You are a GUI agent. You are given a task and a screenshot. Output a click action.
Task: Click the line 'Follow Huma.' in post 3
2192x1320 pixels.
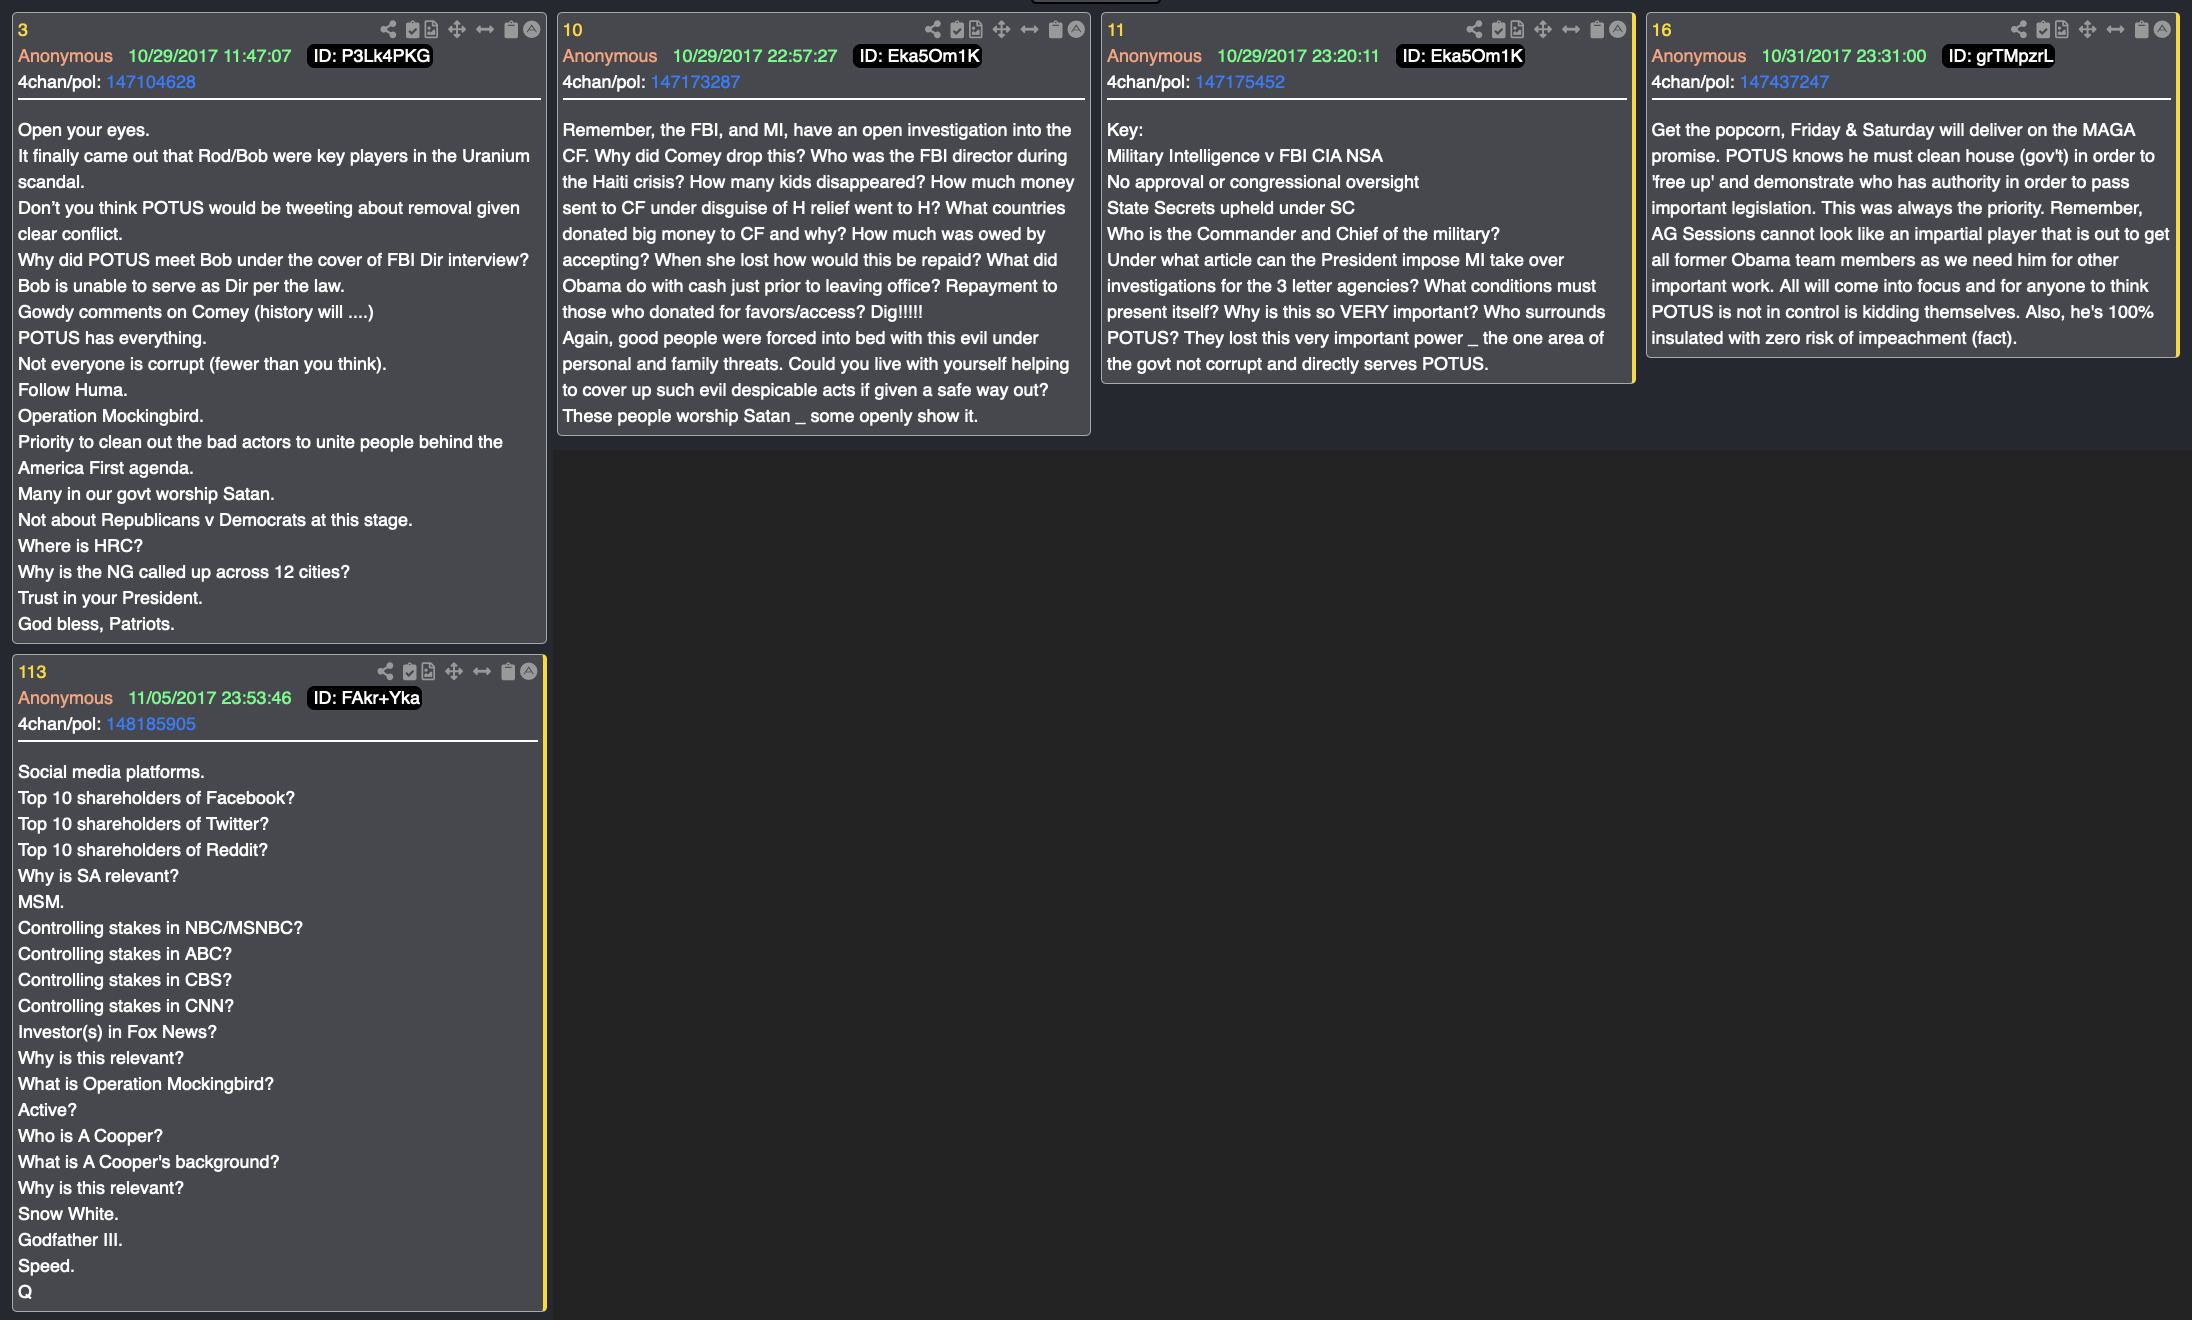(x=72, y=390)
